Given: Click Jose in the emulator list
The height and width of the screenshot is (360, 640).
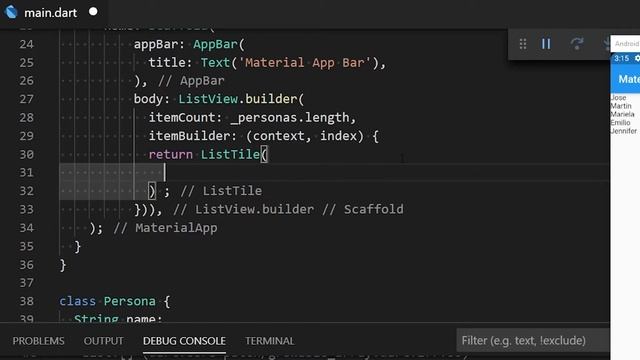Looking at the screenshot, I should [x=618, y=98].
